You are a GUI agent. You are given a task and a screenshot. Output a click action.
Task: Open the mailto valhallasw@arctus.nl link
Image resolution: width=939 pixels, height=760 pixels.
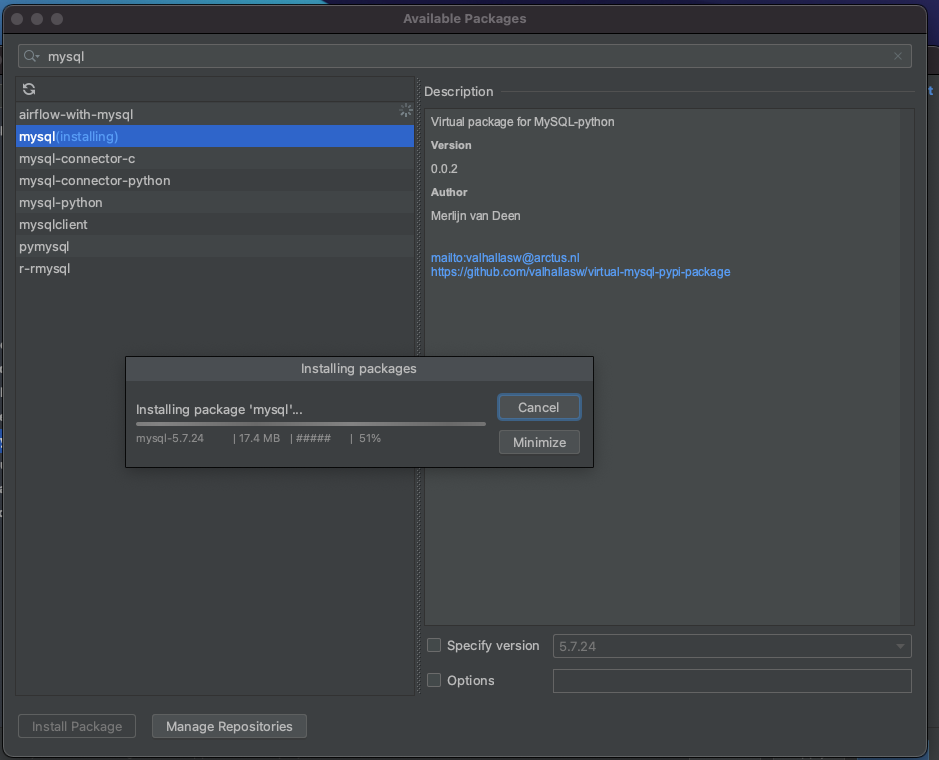[x=505, y=258]
